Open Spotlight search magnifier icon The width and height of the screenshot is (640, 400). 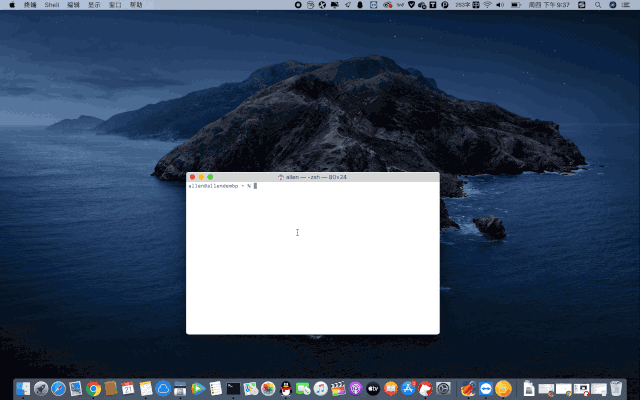click(598, 5)
